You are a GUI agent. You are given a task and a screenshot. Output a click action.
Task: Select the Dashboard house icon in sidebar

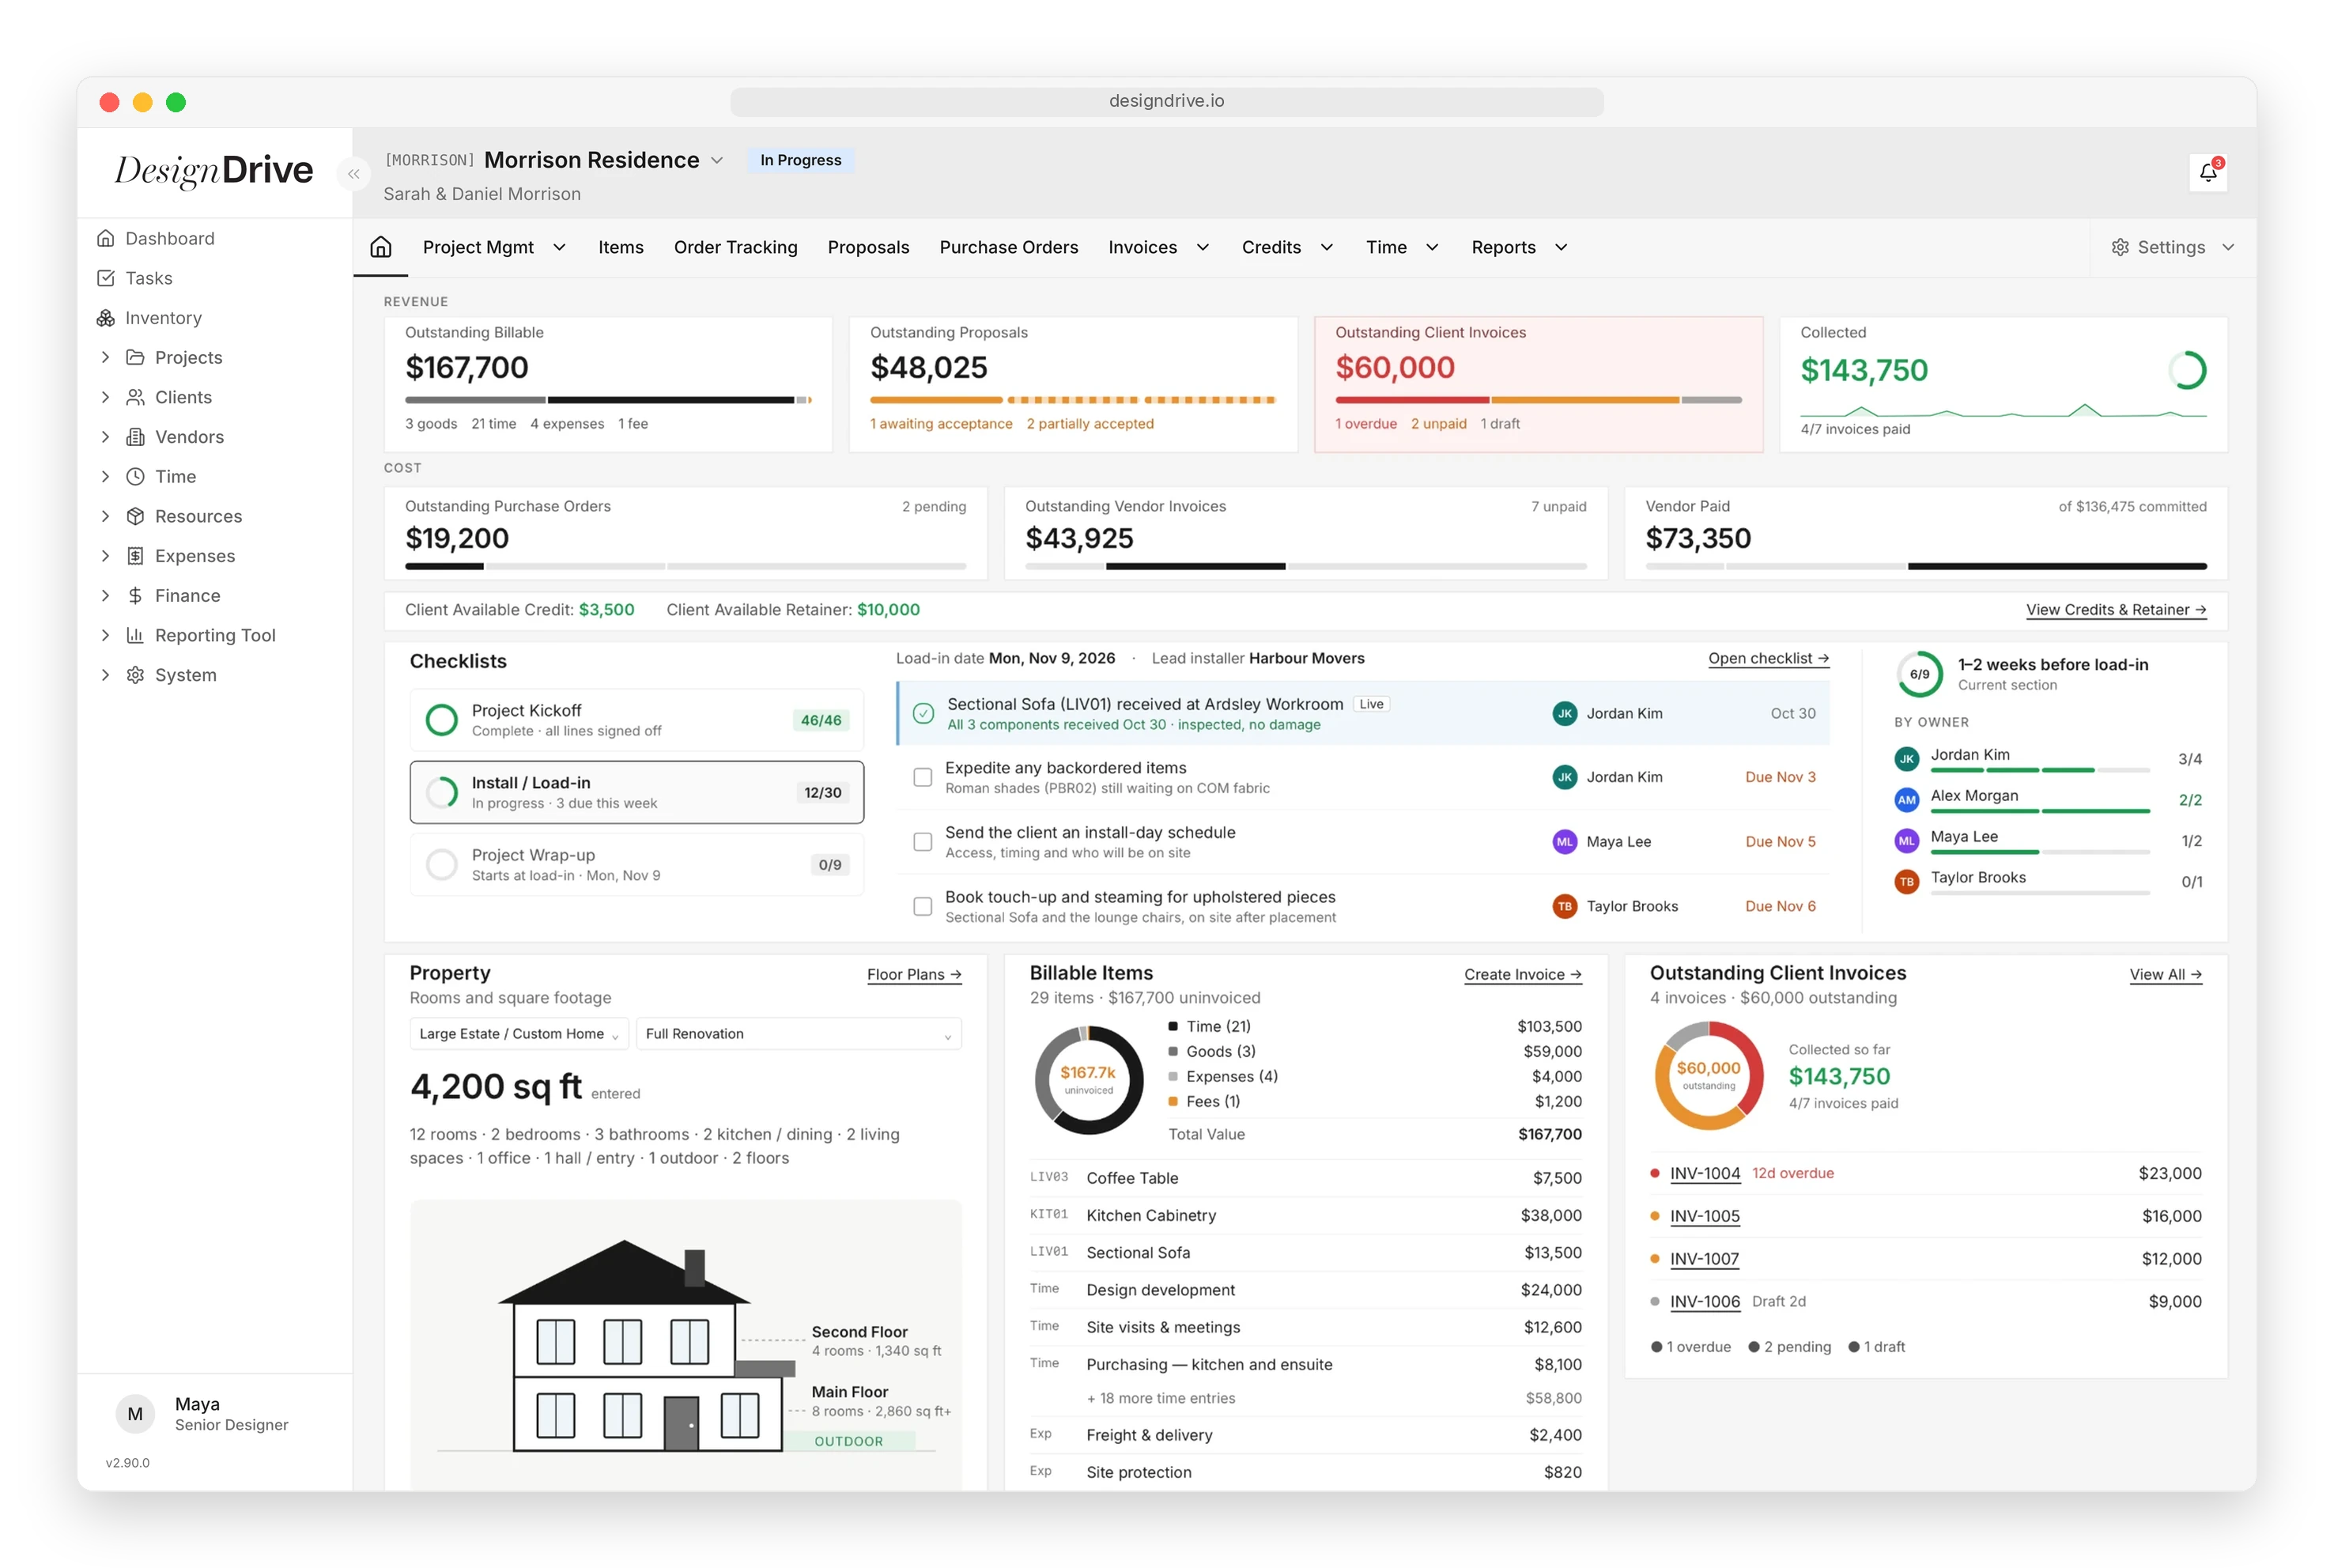105,238
